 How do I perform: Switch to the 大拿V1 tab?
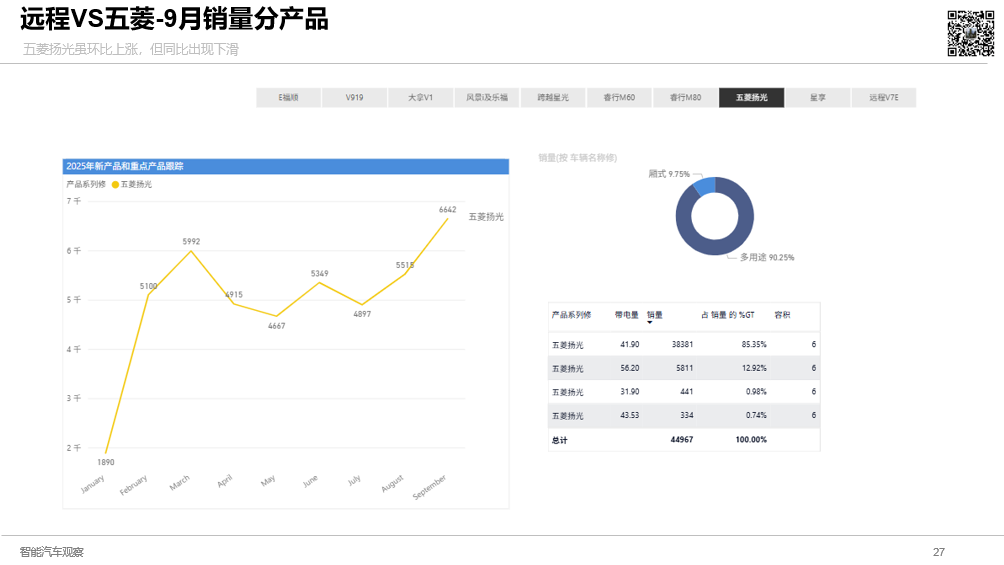[x=421, y=97]
